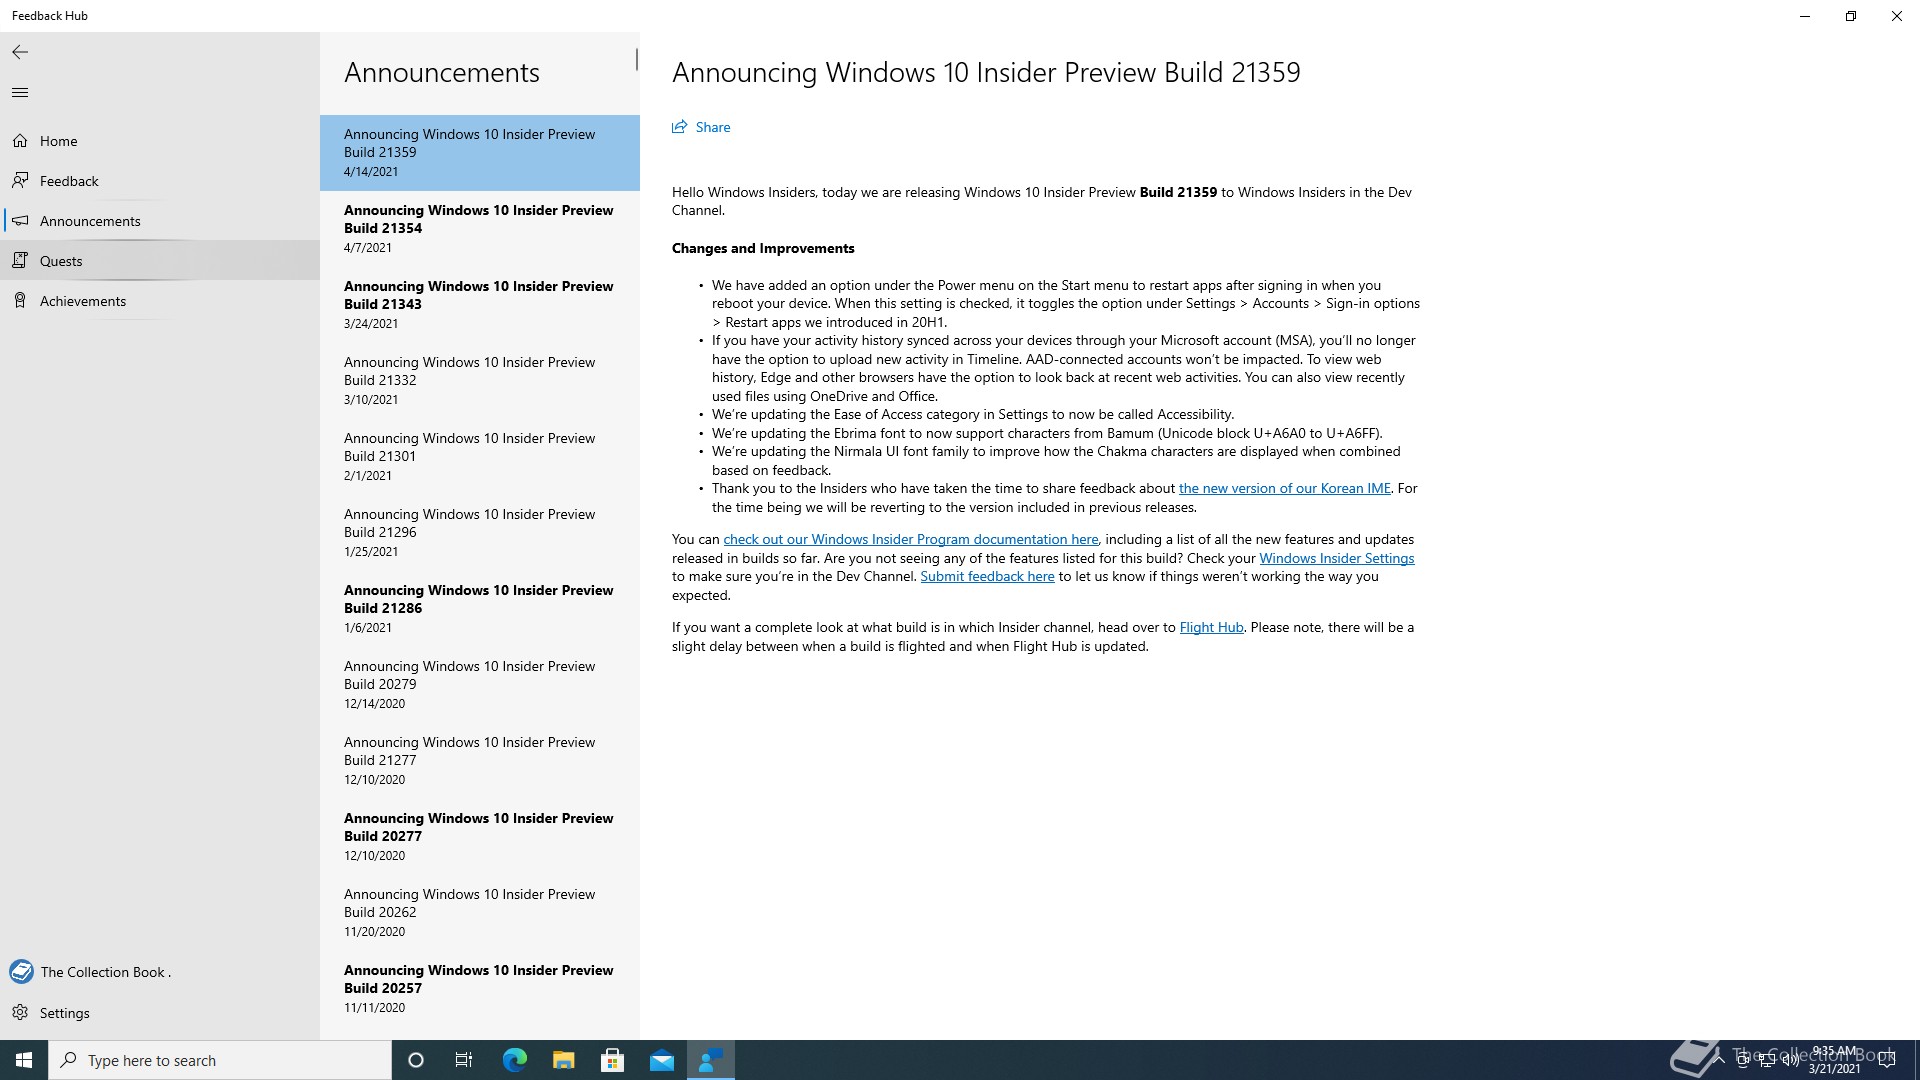Screen dimensions: 1920x1080
Task: Click the Settings gear icon
Action: (x=20, y=1013)
